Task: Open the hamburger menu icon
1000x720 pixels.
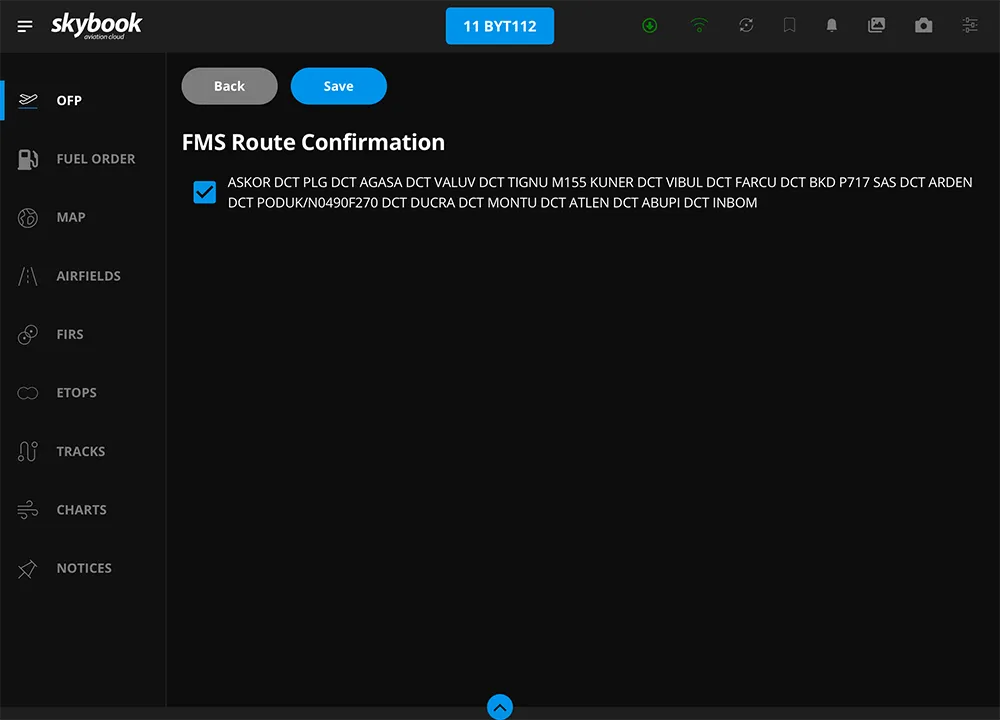Action: pos(25,26)
